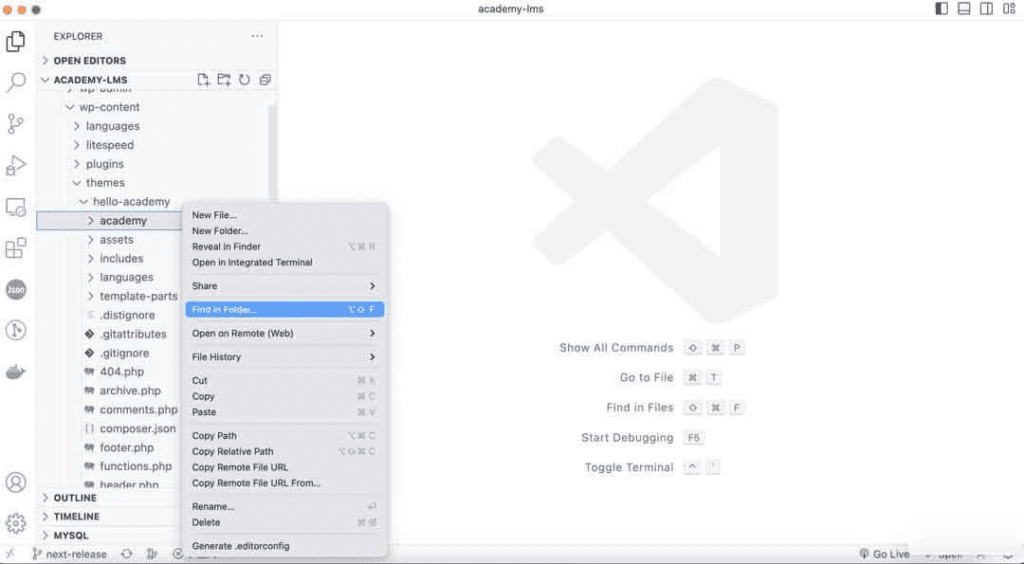Expand the plugins folder
The width and height of the screenshot is (1024, 564).
pos(104,164)
